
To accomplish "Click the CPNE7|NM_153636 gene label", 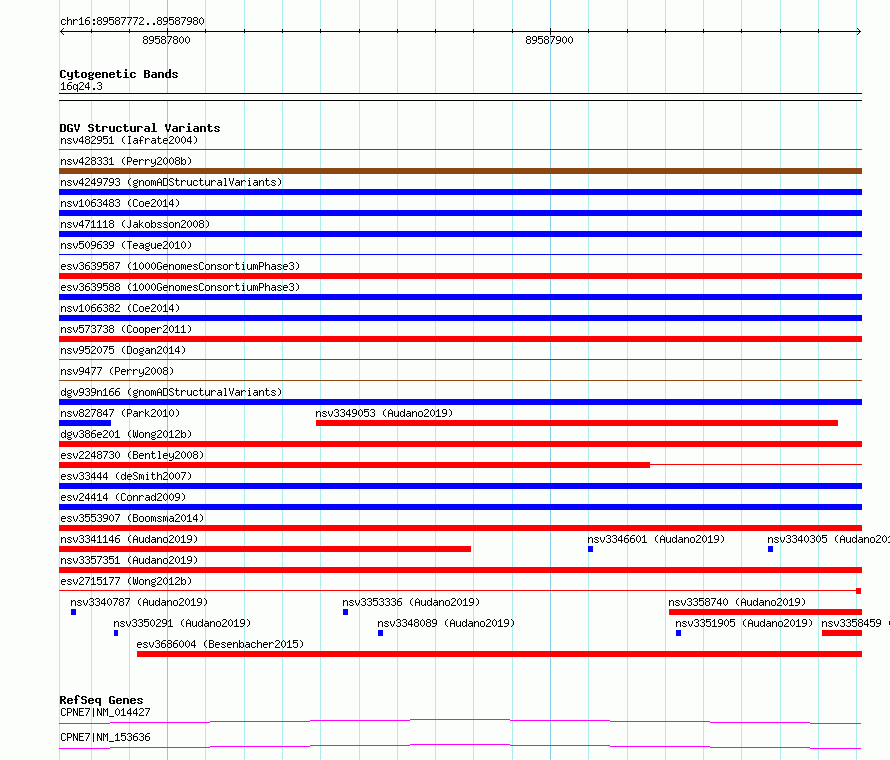I will (x=105, y=737).
